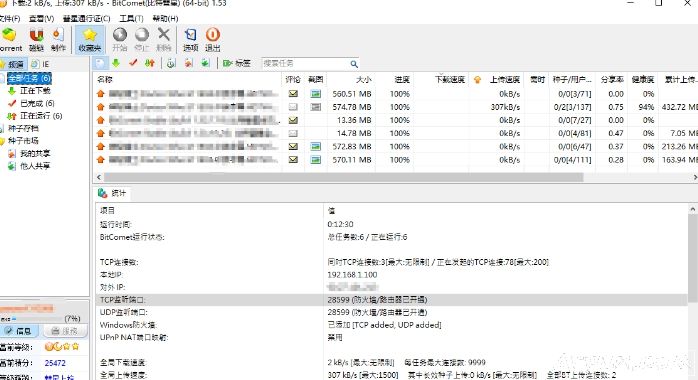
Task: Open a Torrent file from the toolbar
Action: tap(10, 40)
